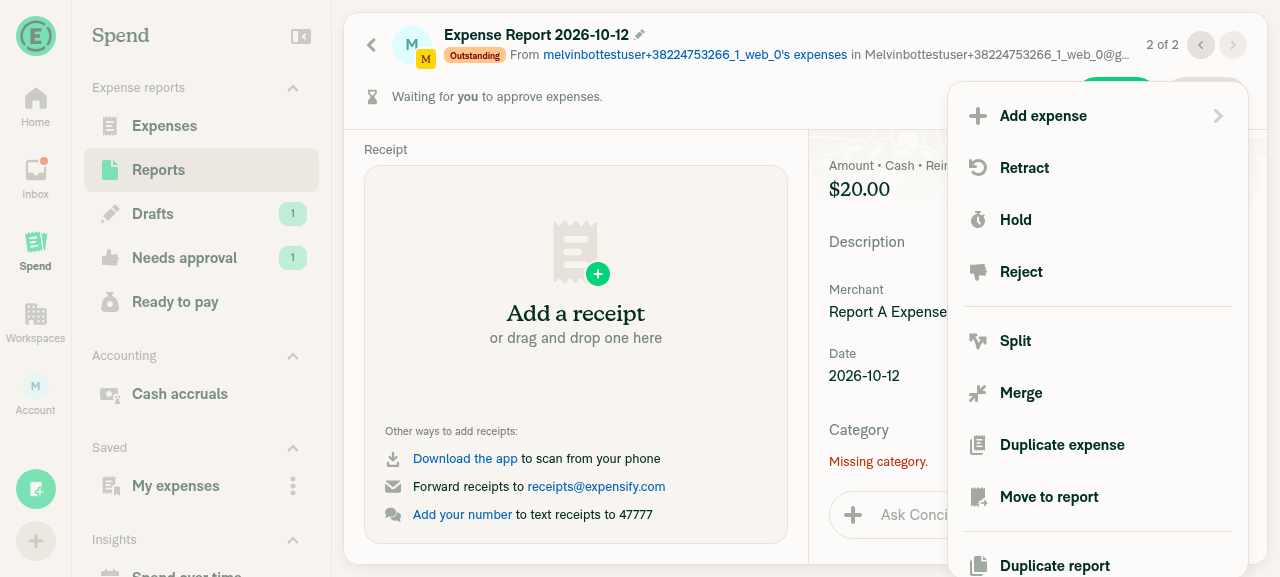Open Needs approval list

201,258
